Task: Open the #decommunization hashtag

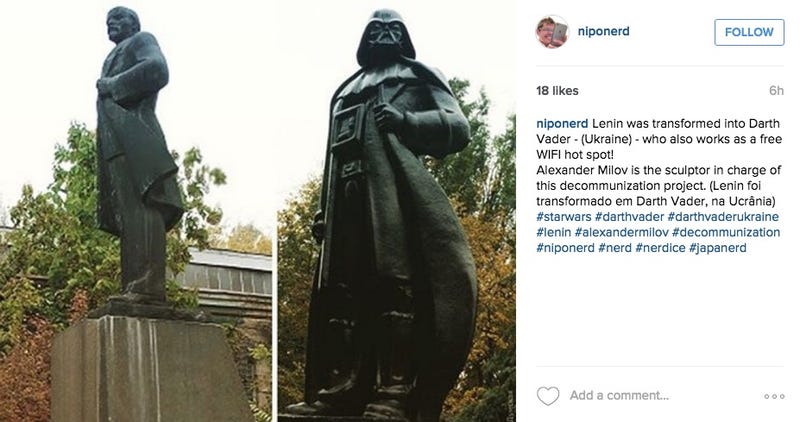Action: click(726, 233)
